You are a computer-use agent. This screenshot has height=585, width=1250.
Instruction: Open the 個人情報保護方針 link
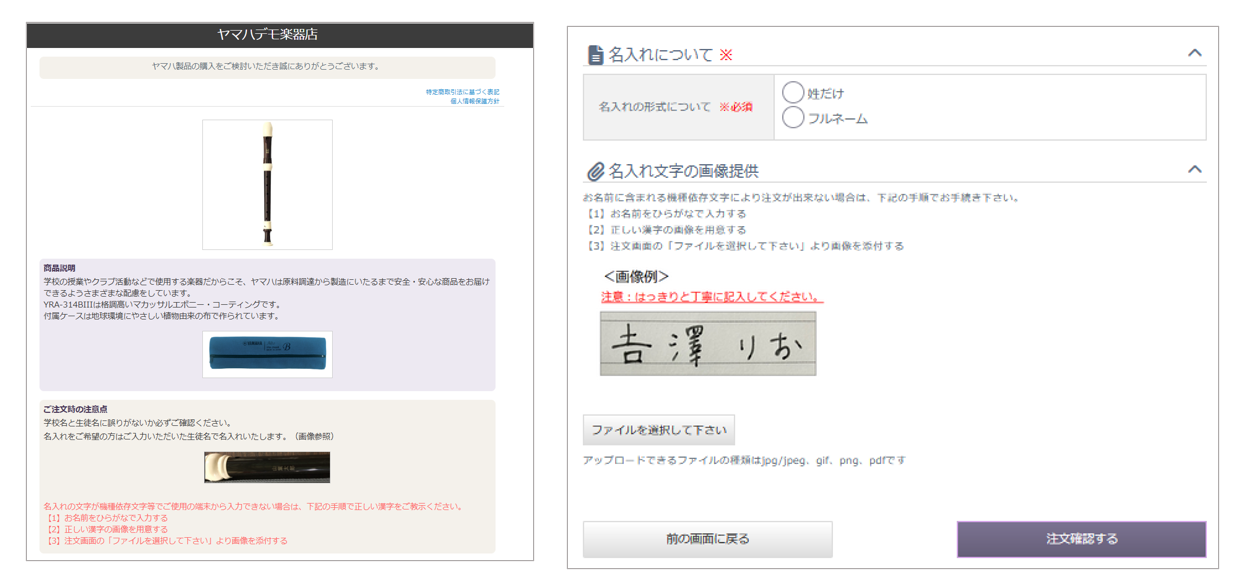(x=475, y=101)
